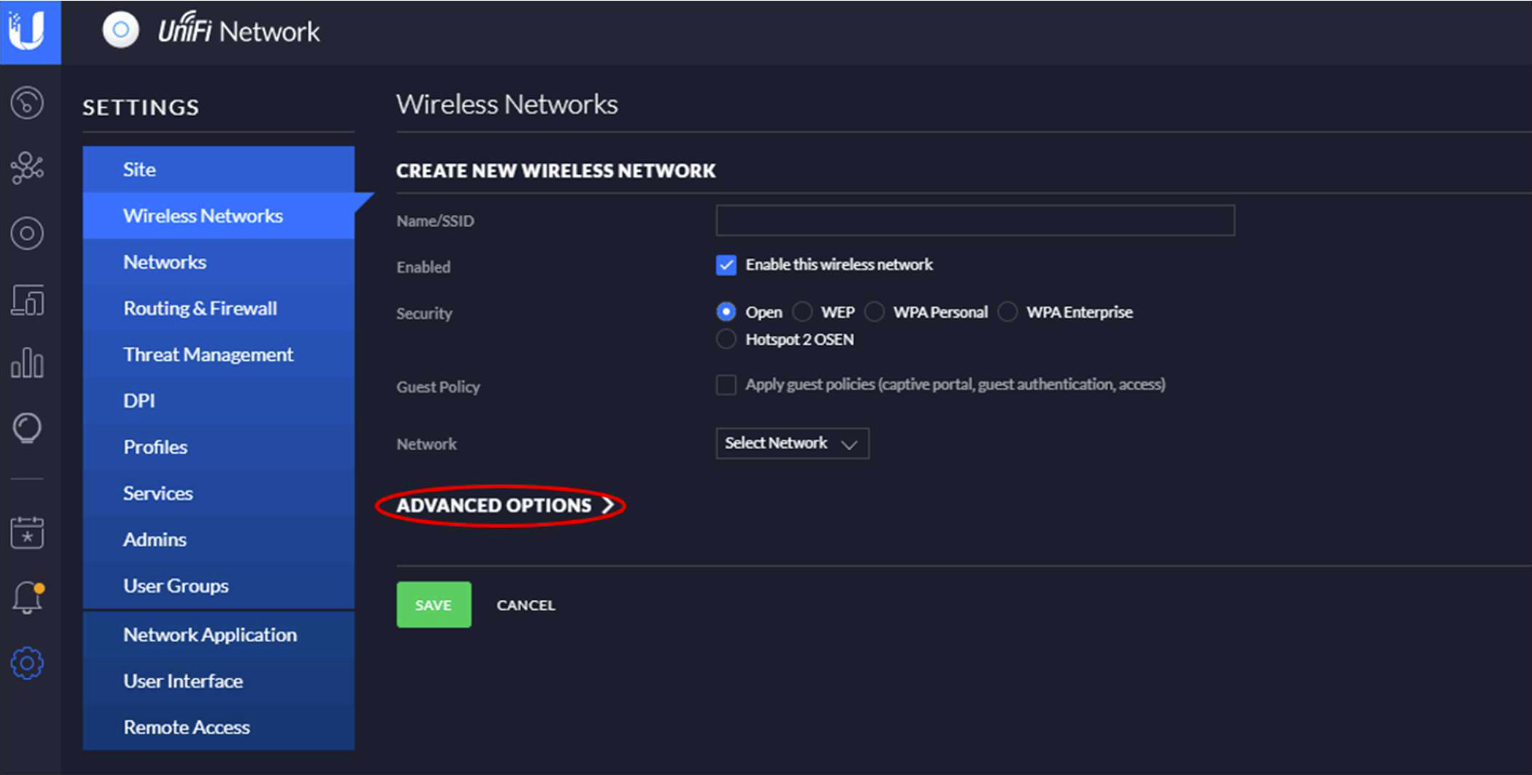Image resolution: width=1532 pixels, height=775 pixels.
Task: Open the Alerts bell icon
Action: [27, 597]
